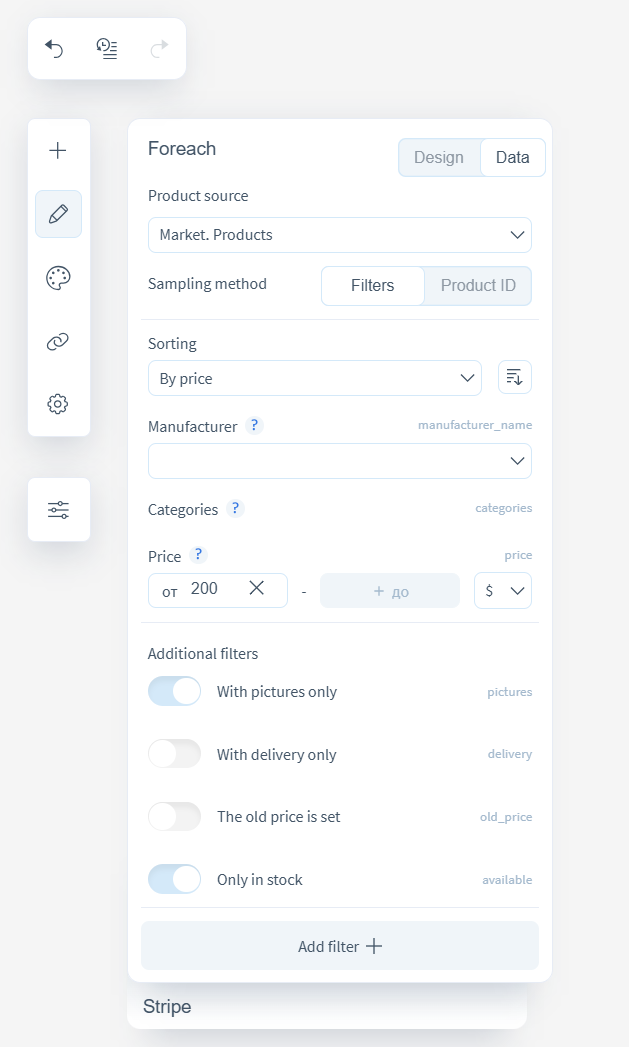Switch to the Design tab
The image size is (629, 1047).
(x=439, y=158)
